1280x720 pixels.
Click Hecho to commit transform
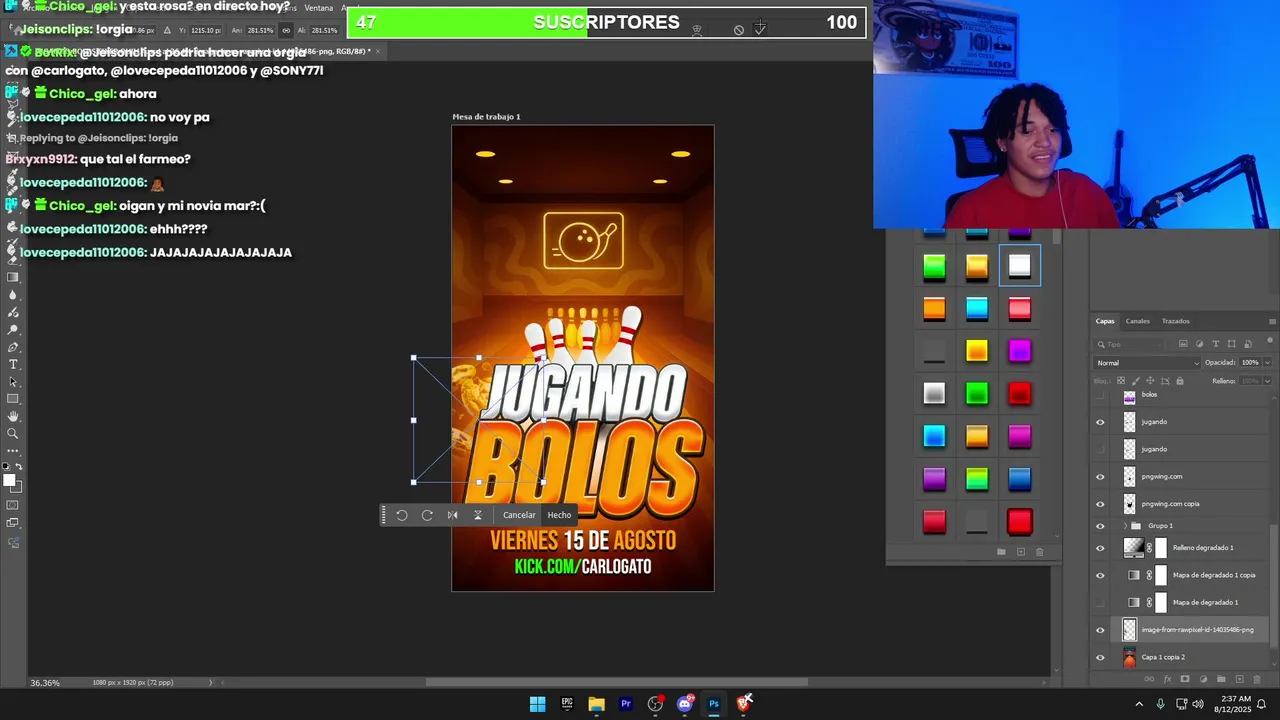tap(559, 515)
